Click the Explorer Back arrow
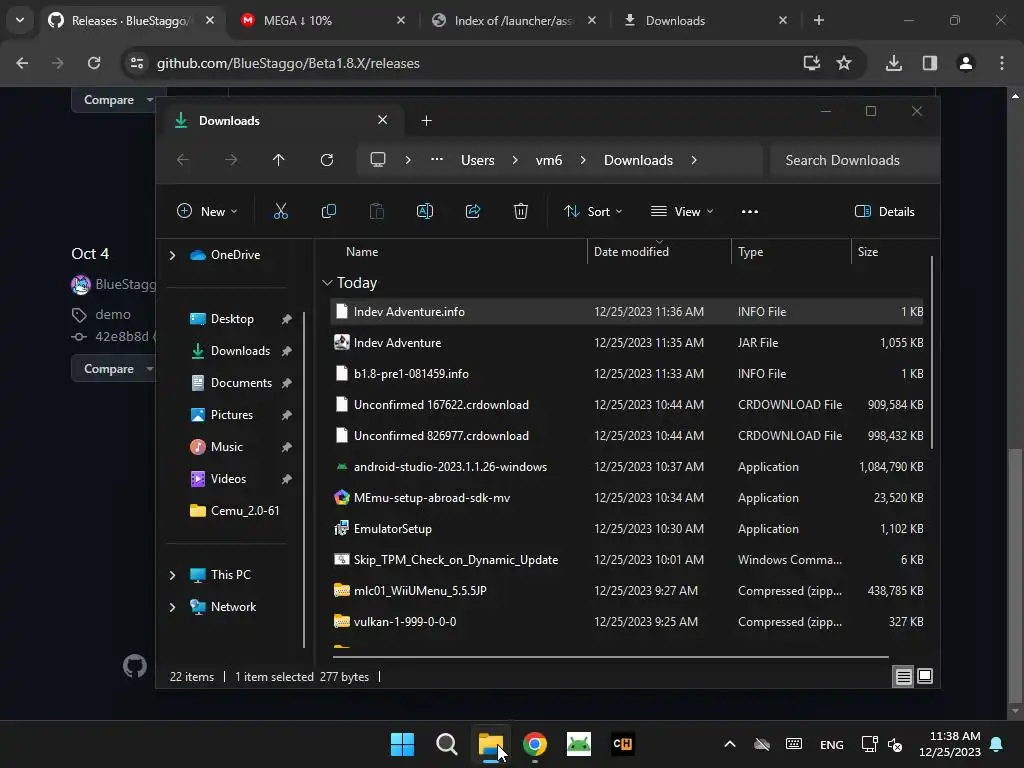Image resolution: width=1024 pixels, height=768 pixels. coord(183,160)
